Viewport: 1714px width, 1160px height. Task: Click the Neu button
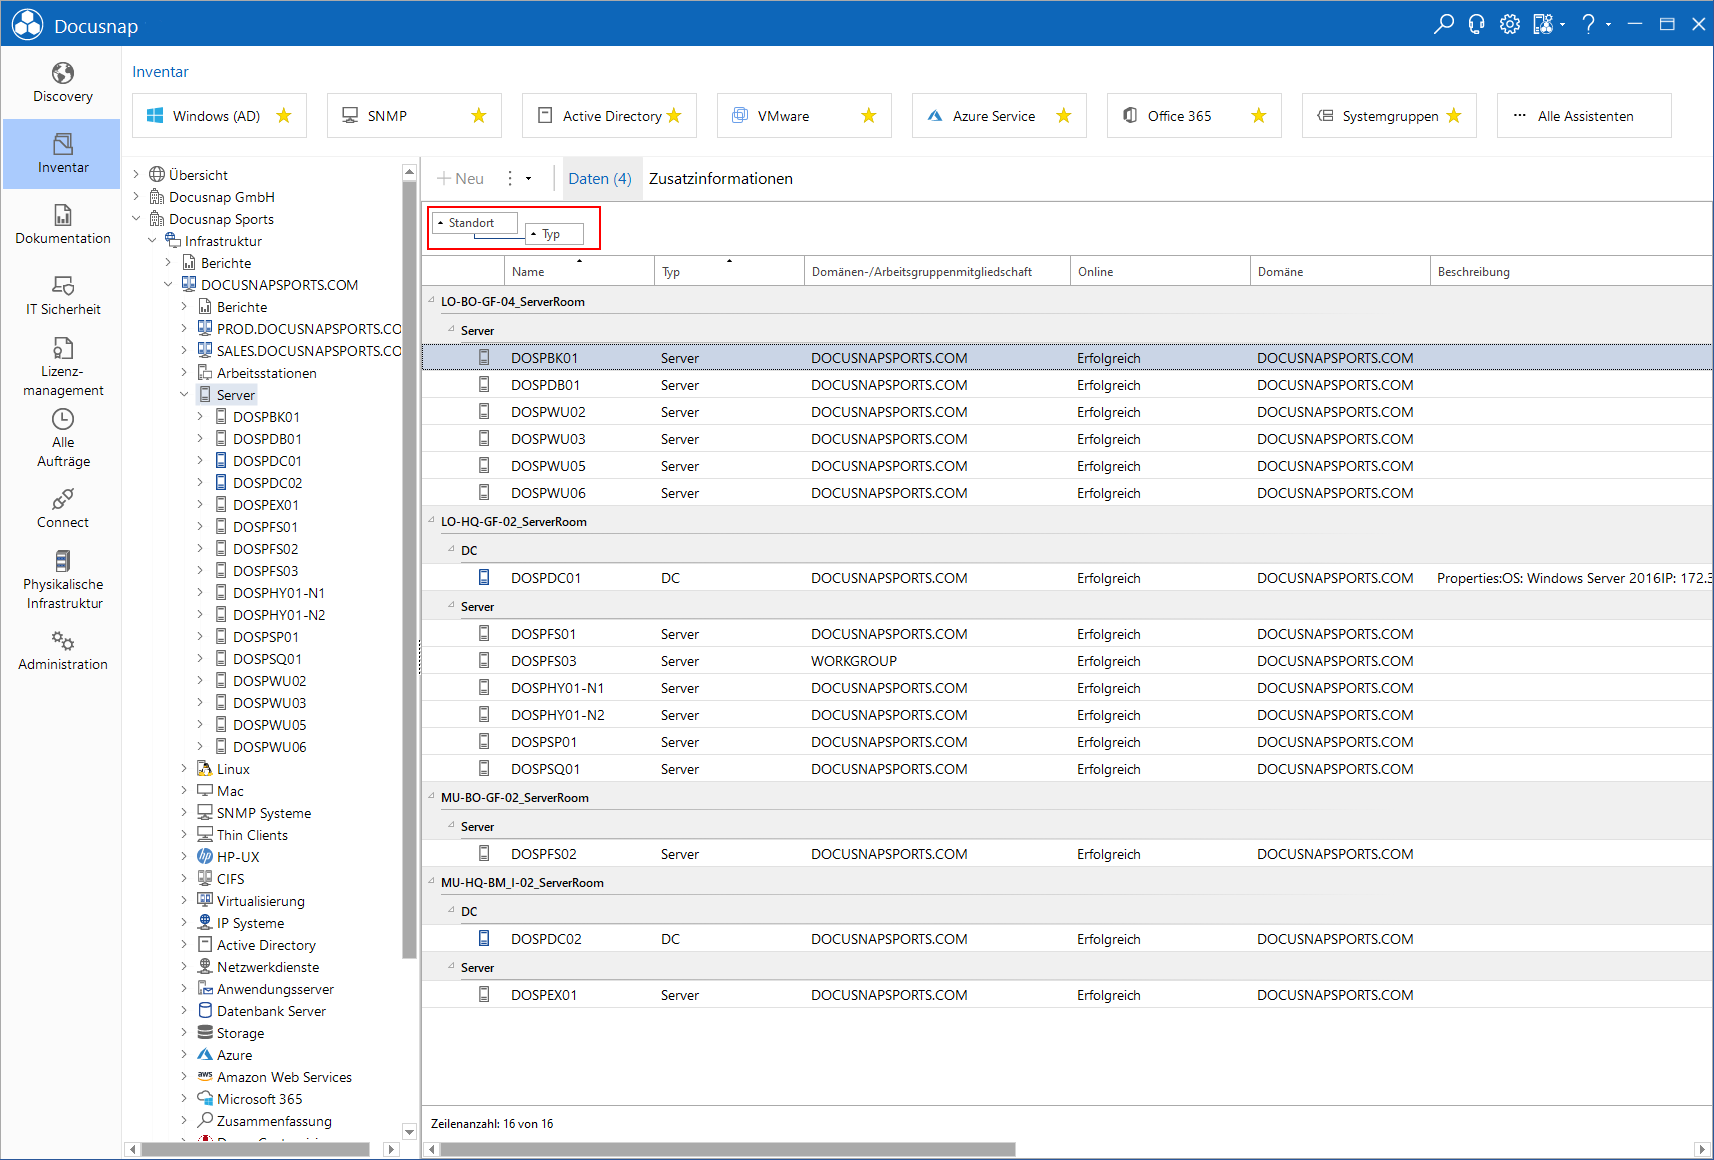[460, 178]
